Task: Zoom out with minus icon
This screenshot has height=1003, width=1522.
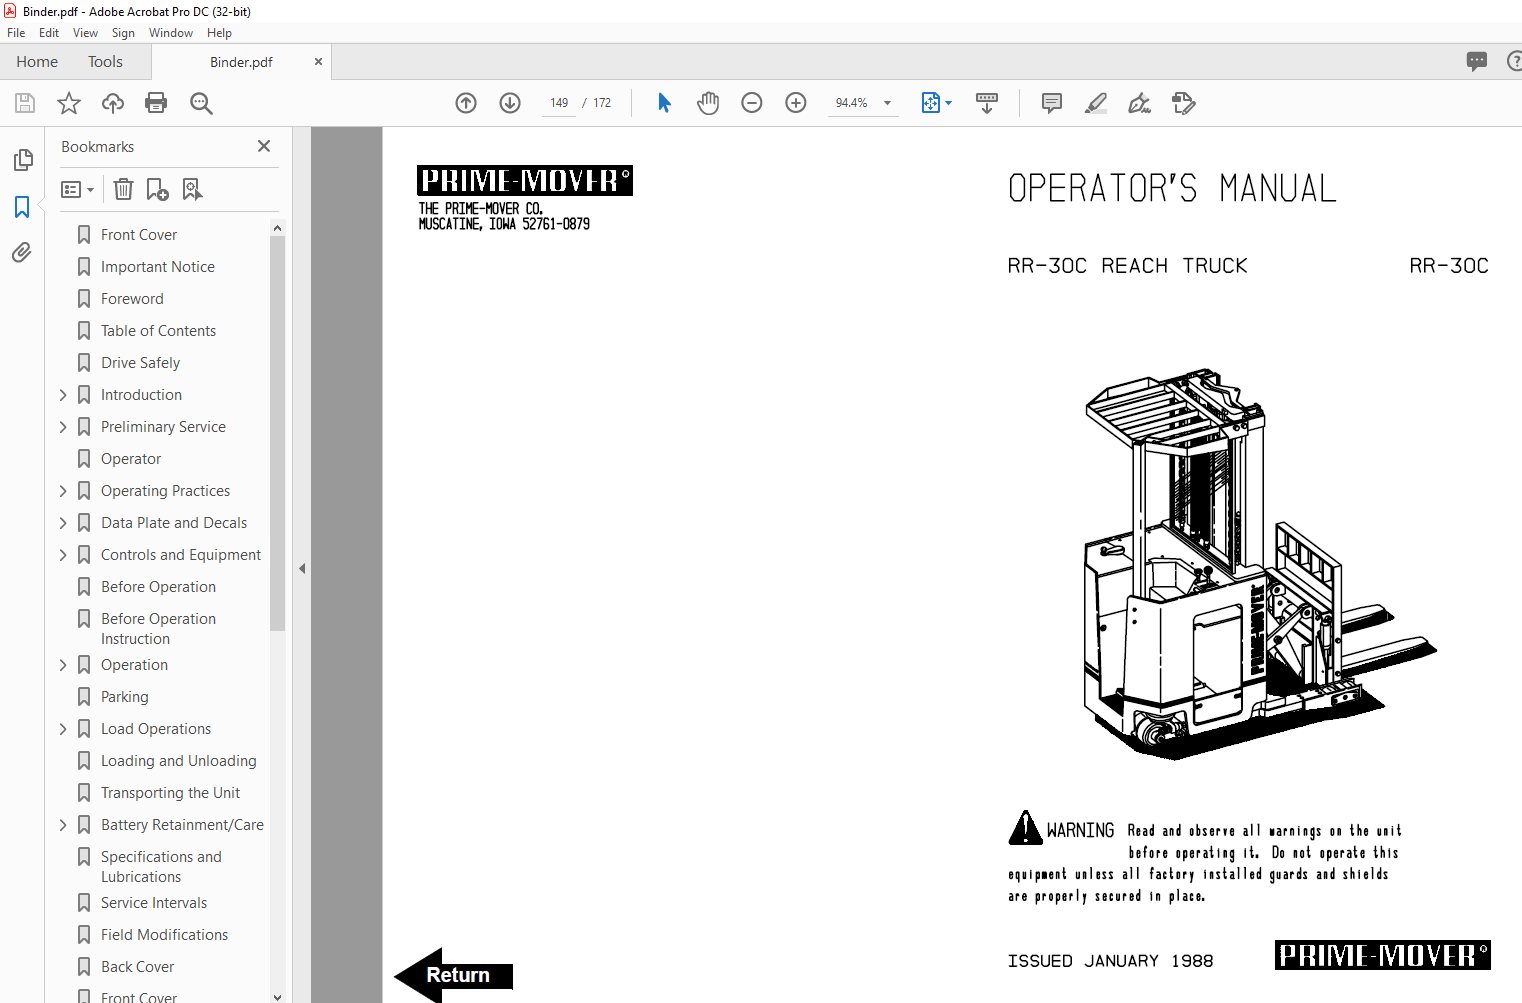Action: coord(752,103)
